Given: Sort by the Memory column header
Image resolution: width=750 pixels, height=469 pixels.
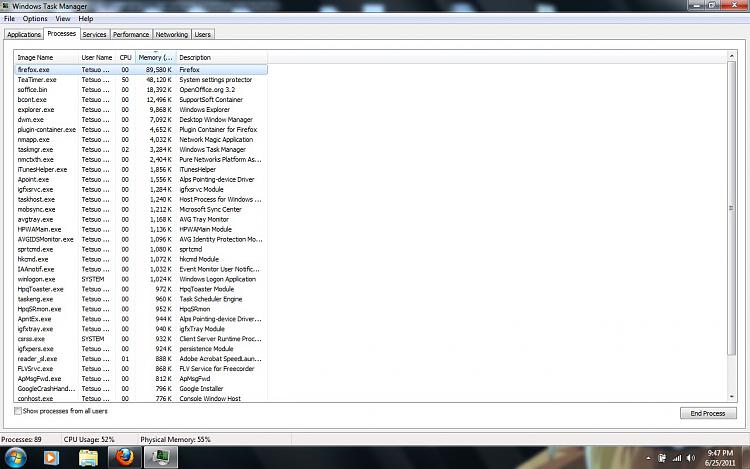Looking at the screenshot, I should (155, 57).
